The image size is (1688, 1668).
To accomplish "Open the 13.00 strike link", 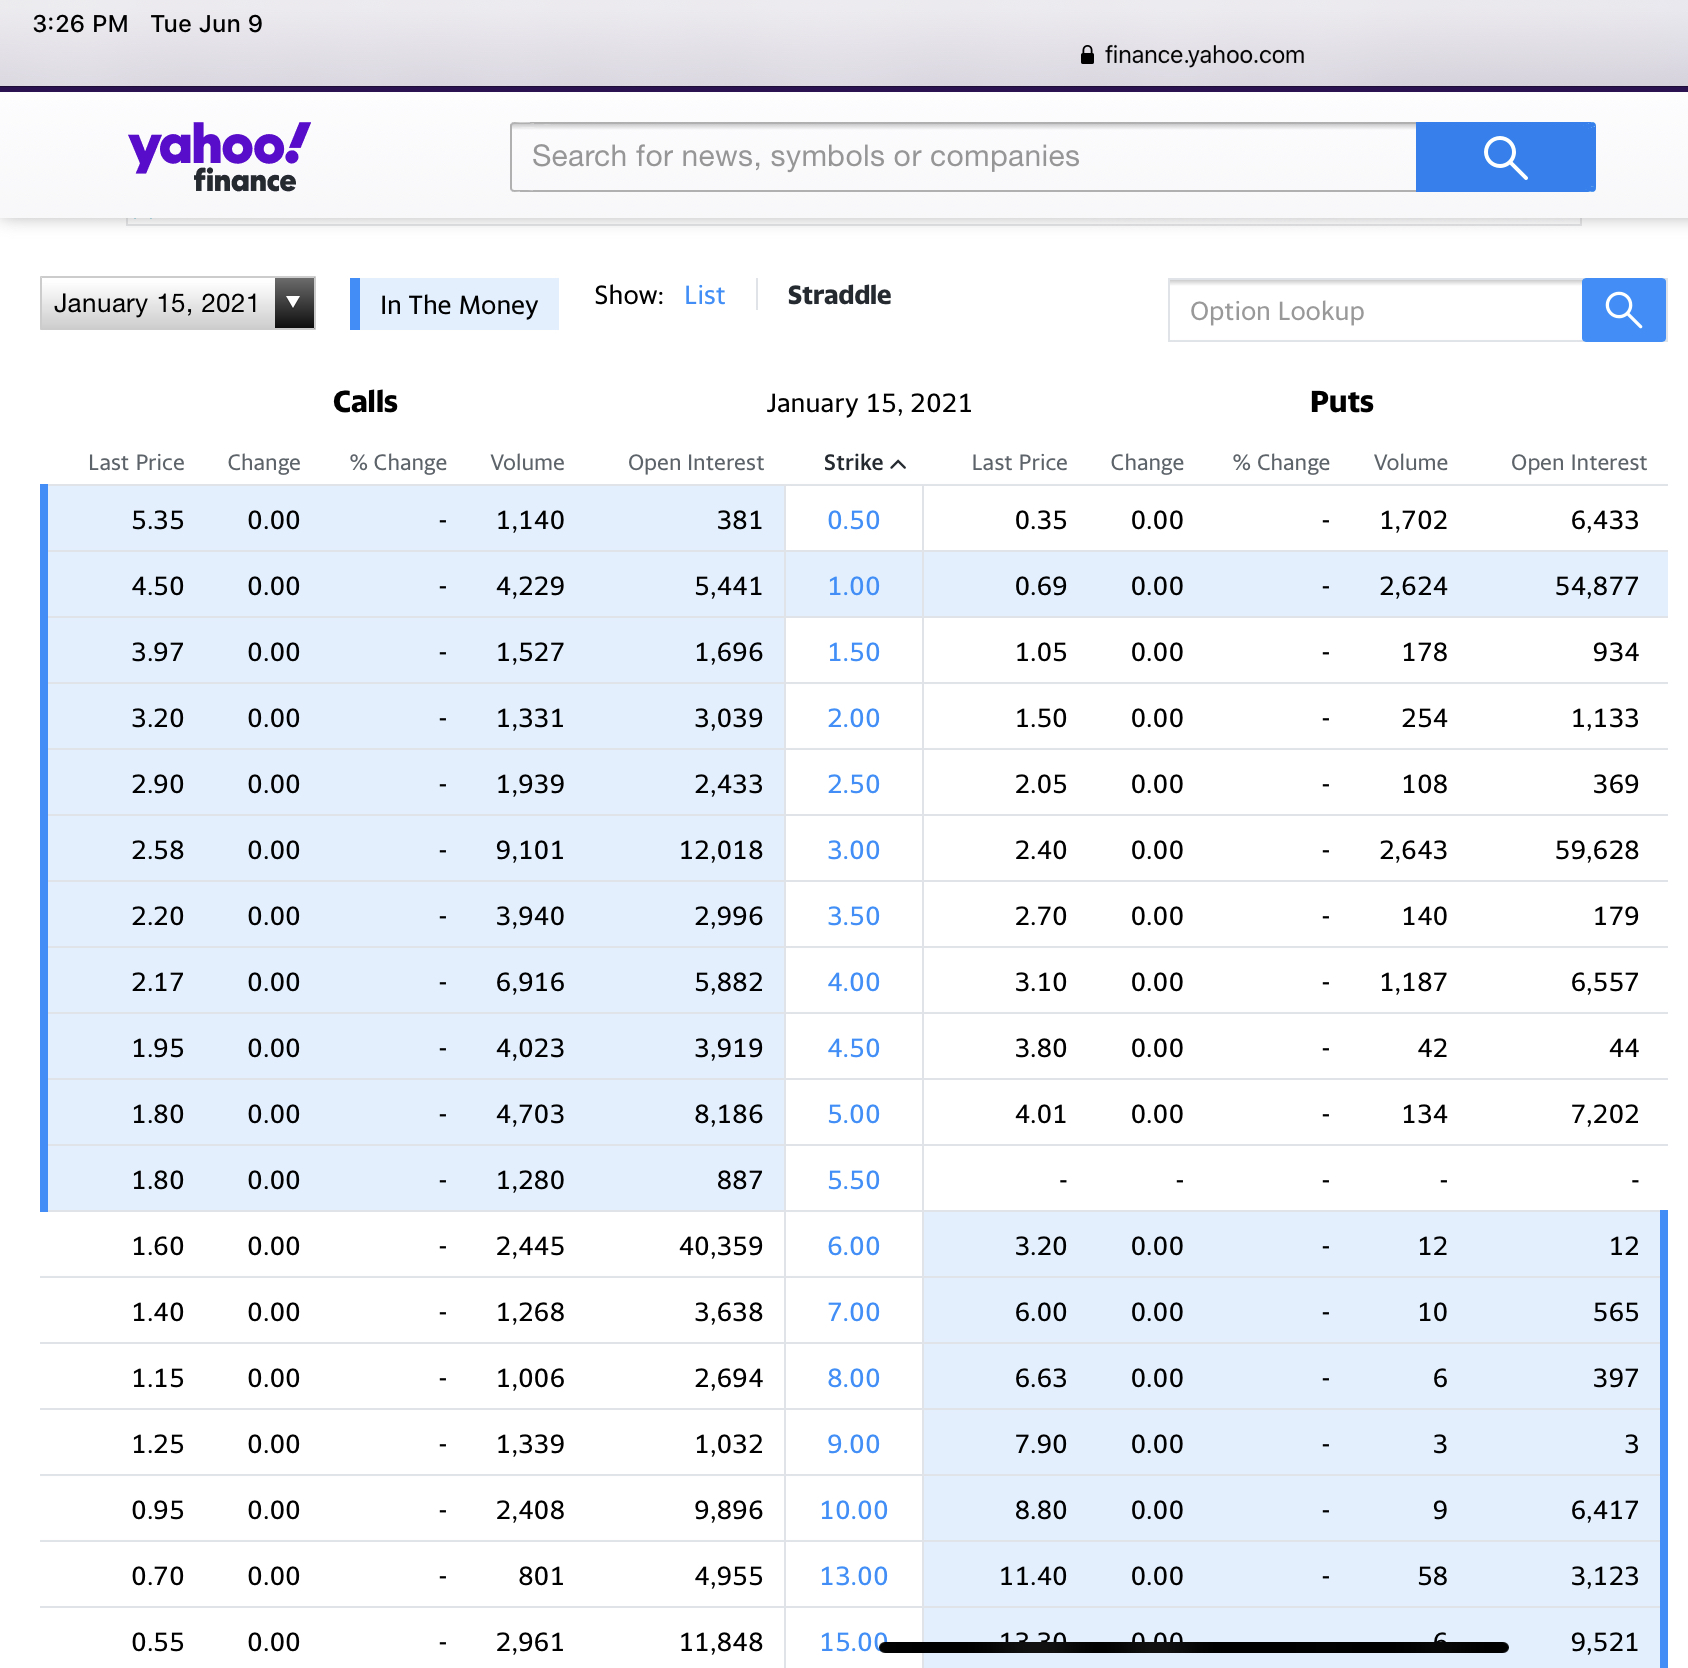I will click(853, 1576).
